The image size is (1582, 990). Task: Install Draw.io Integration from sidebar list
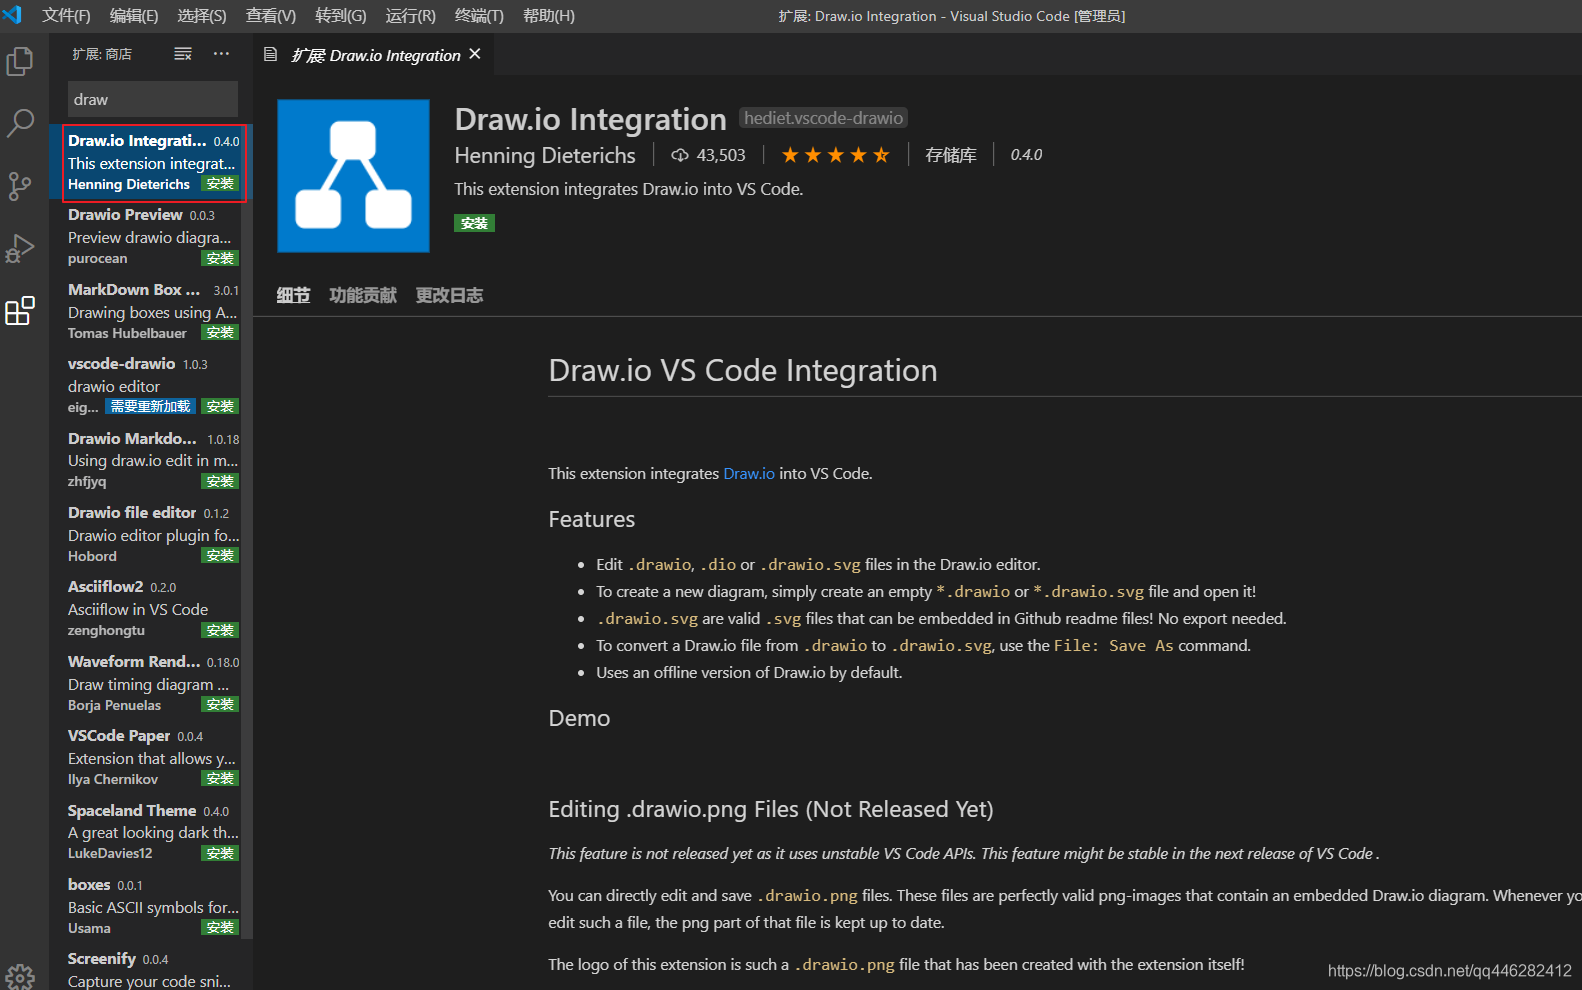(220, 184)
